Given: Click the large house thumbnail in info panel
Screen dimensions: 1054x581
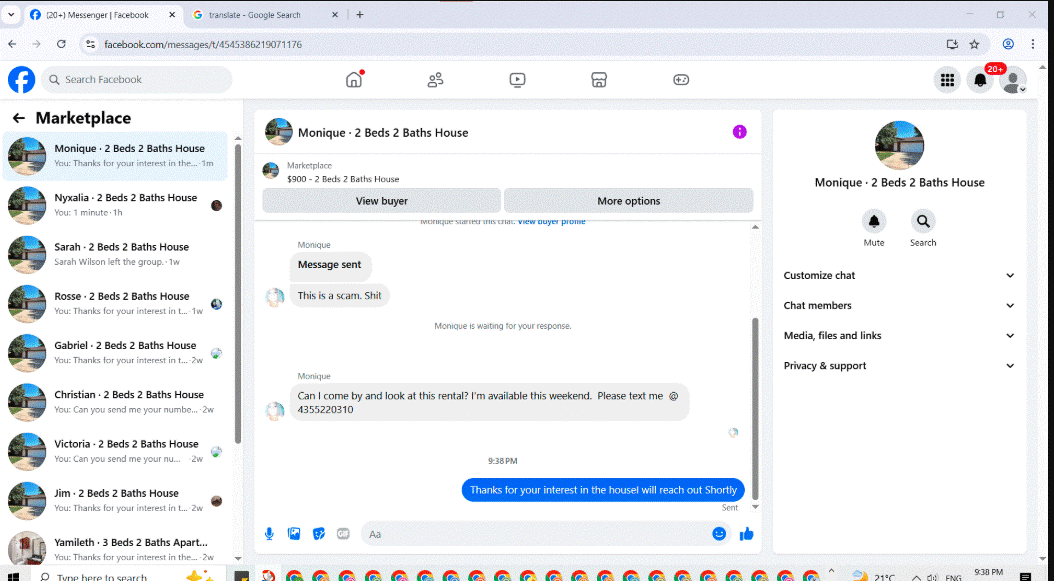Looking at the screenshot, I should click(899, 145).
